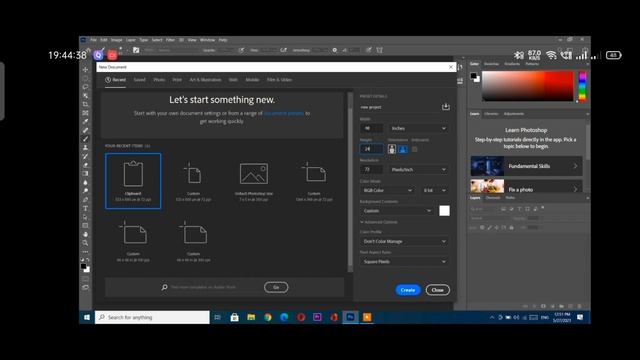Click the magnifier icon in Adobe Stock search
Image resolution: width=640 pixels, height=360 pixels.
pos(164,287)
